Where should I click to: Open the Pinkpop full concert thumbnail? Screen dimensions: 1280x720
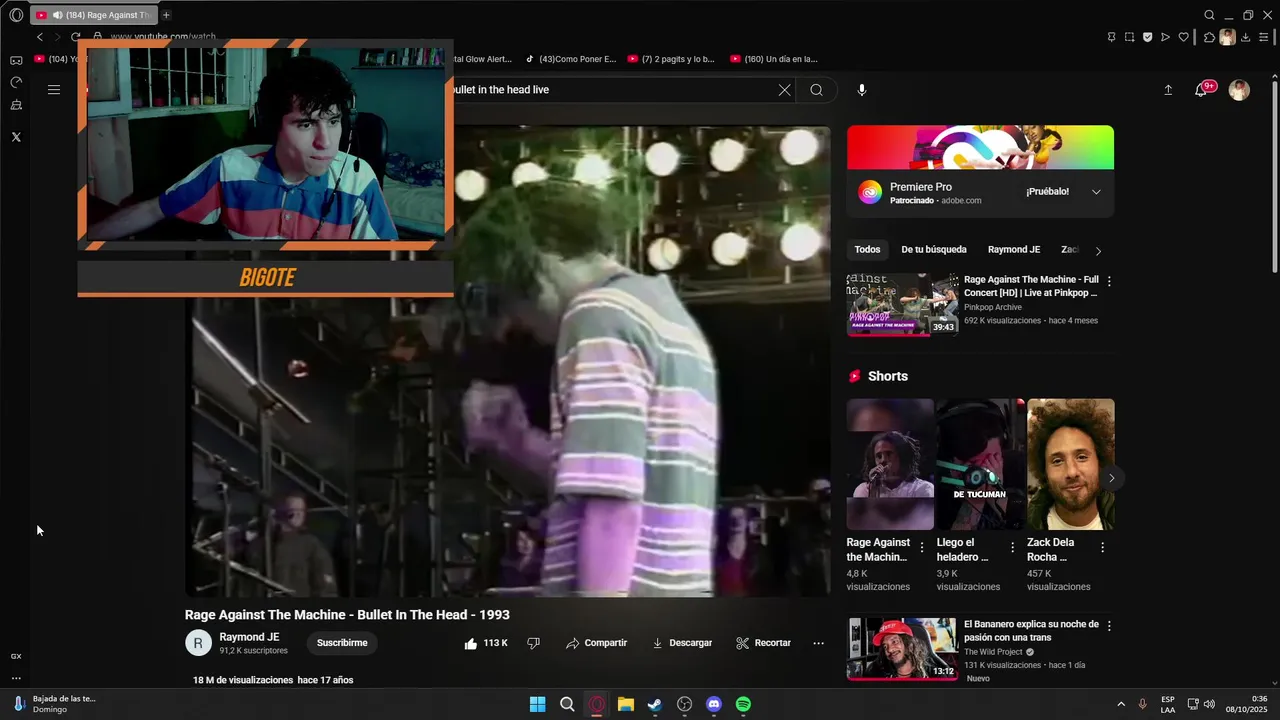pos(902,305)
